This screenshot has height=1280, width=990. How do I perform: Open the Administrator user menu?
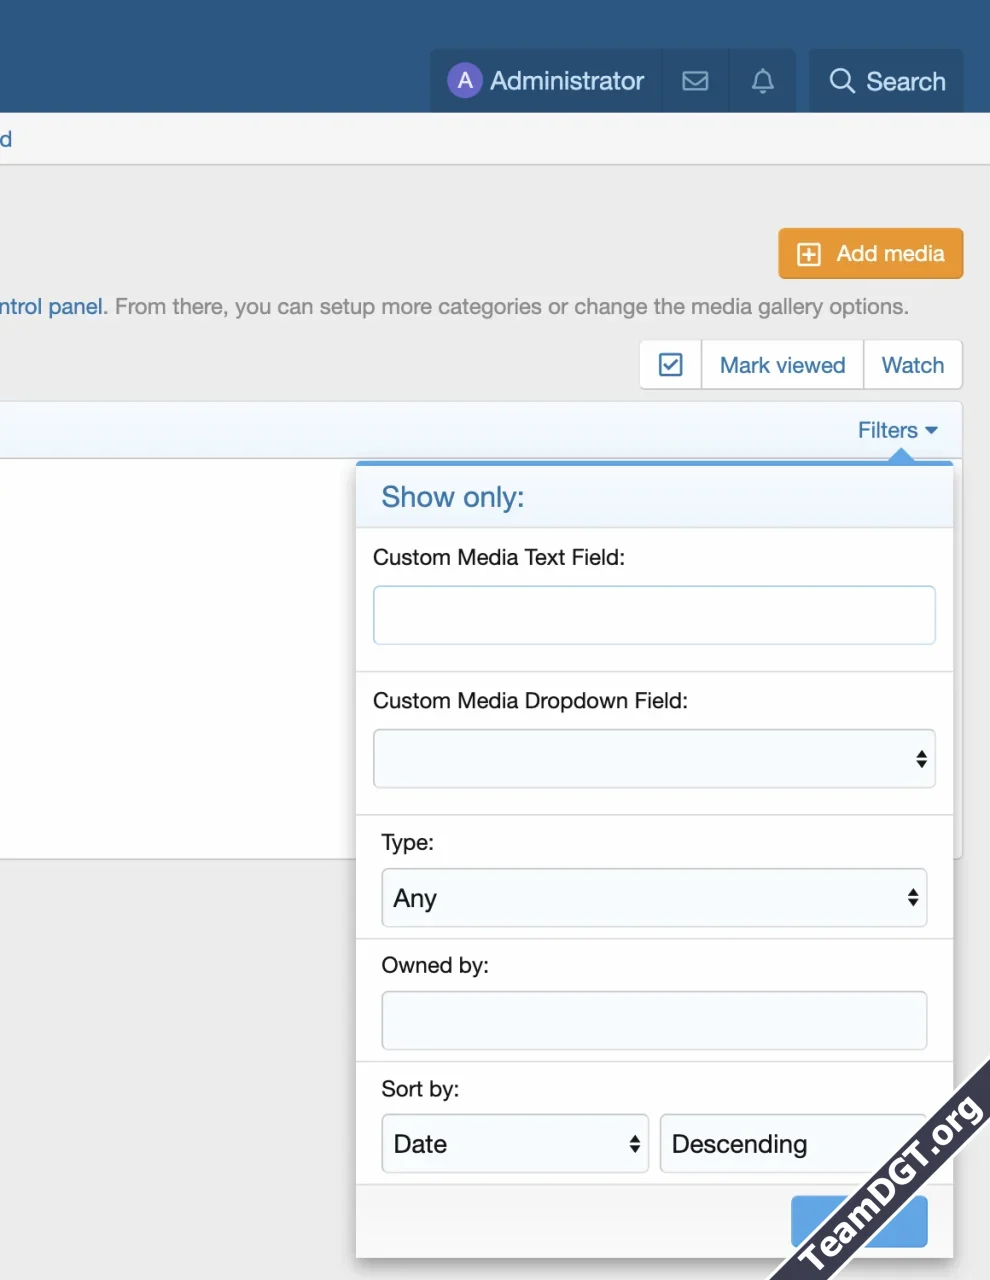click(545, 80)
